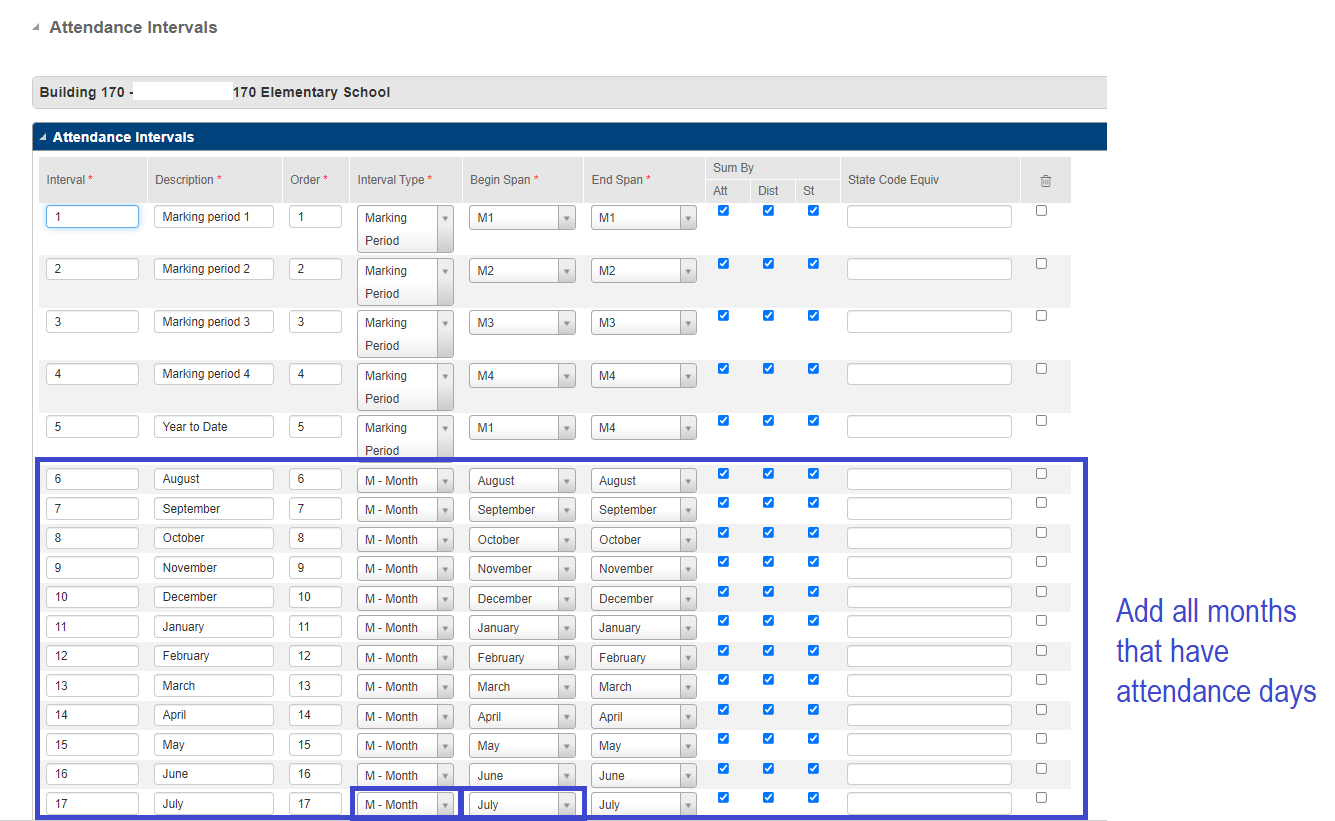Click the trash delete column icon

point(1045,181)
